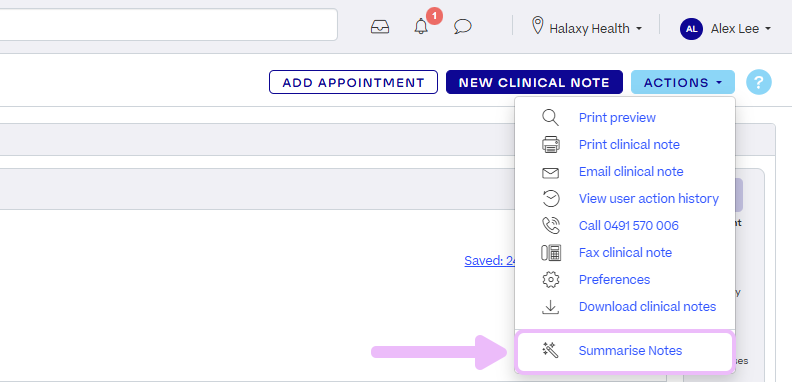Click the New Clinical Note button
The image size is (792, 382).
(x=534, y=82)
